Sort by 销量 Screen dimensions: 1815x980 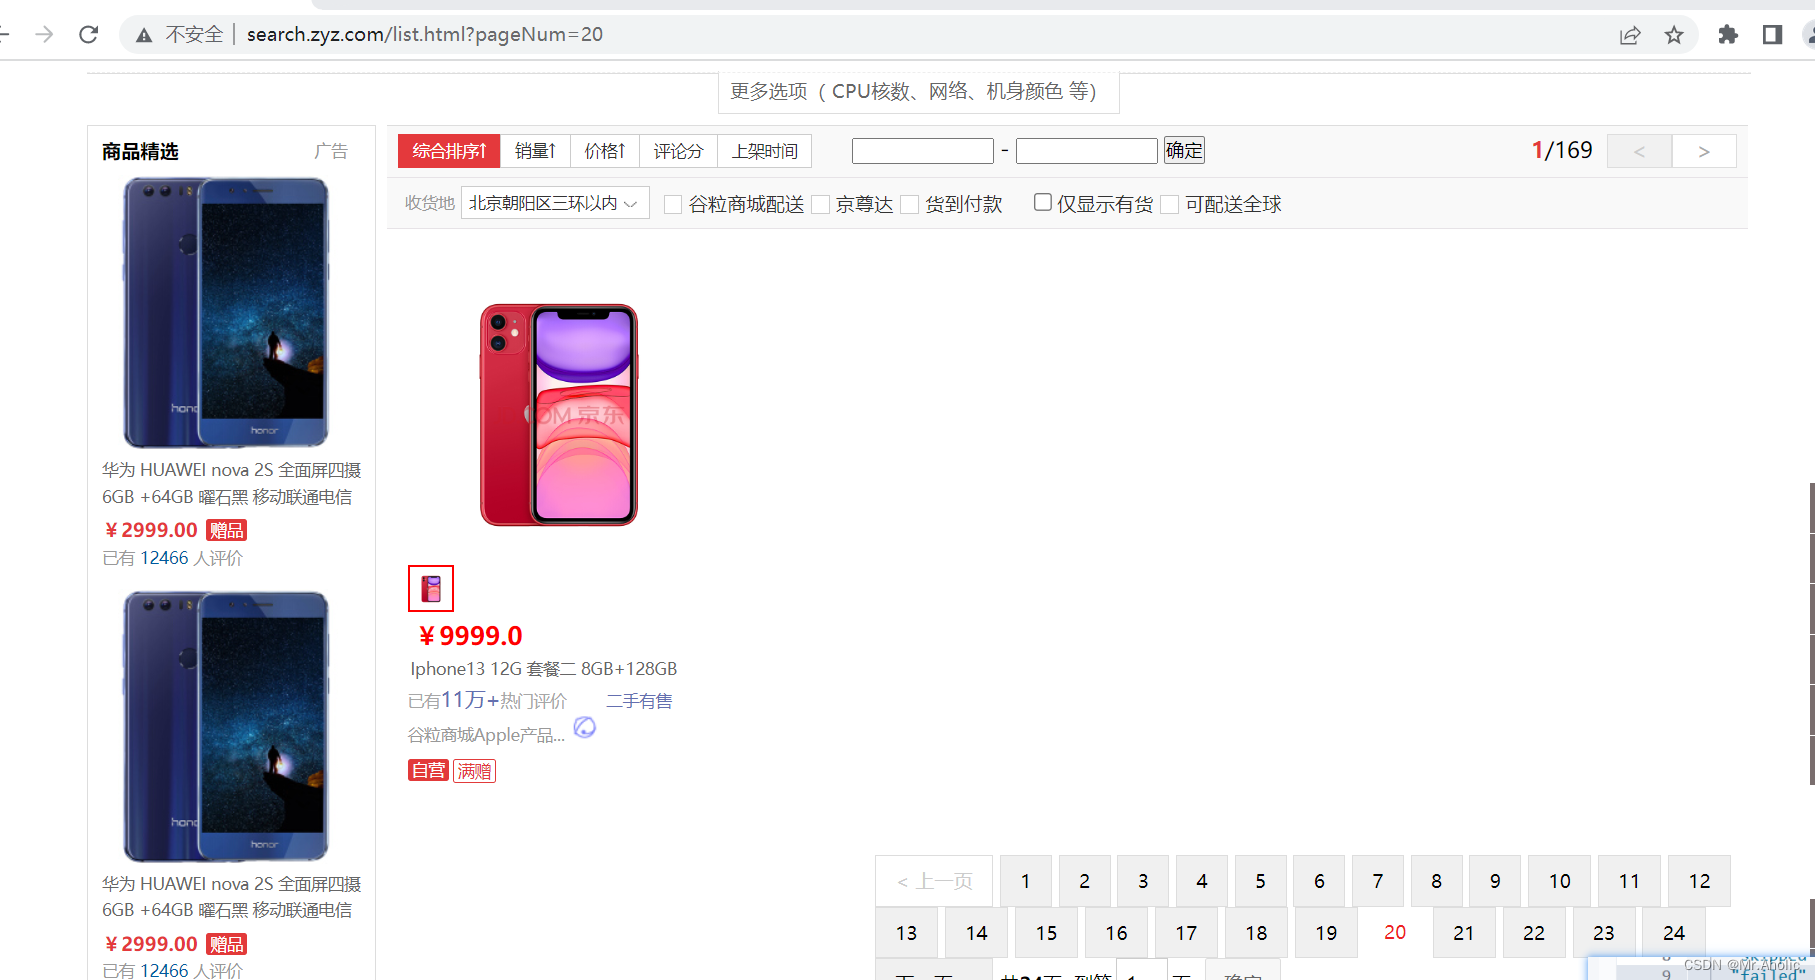535,151
